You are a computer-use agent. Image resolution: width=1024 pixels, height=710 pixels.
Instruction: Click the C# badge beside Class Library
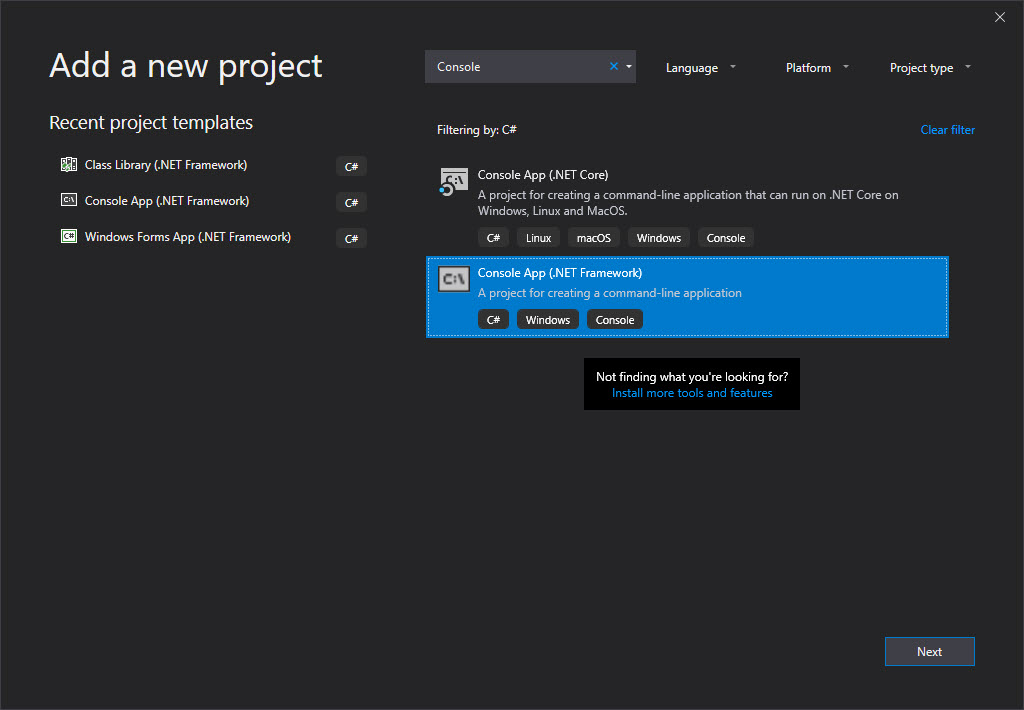[351, 167]
